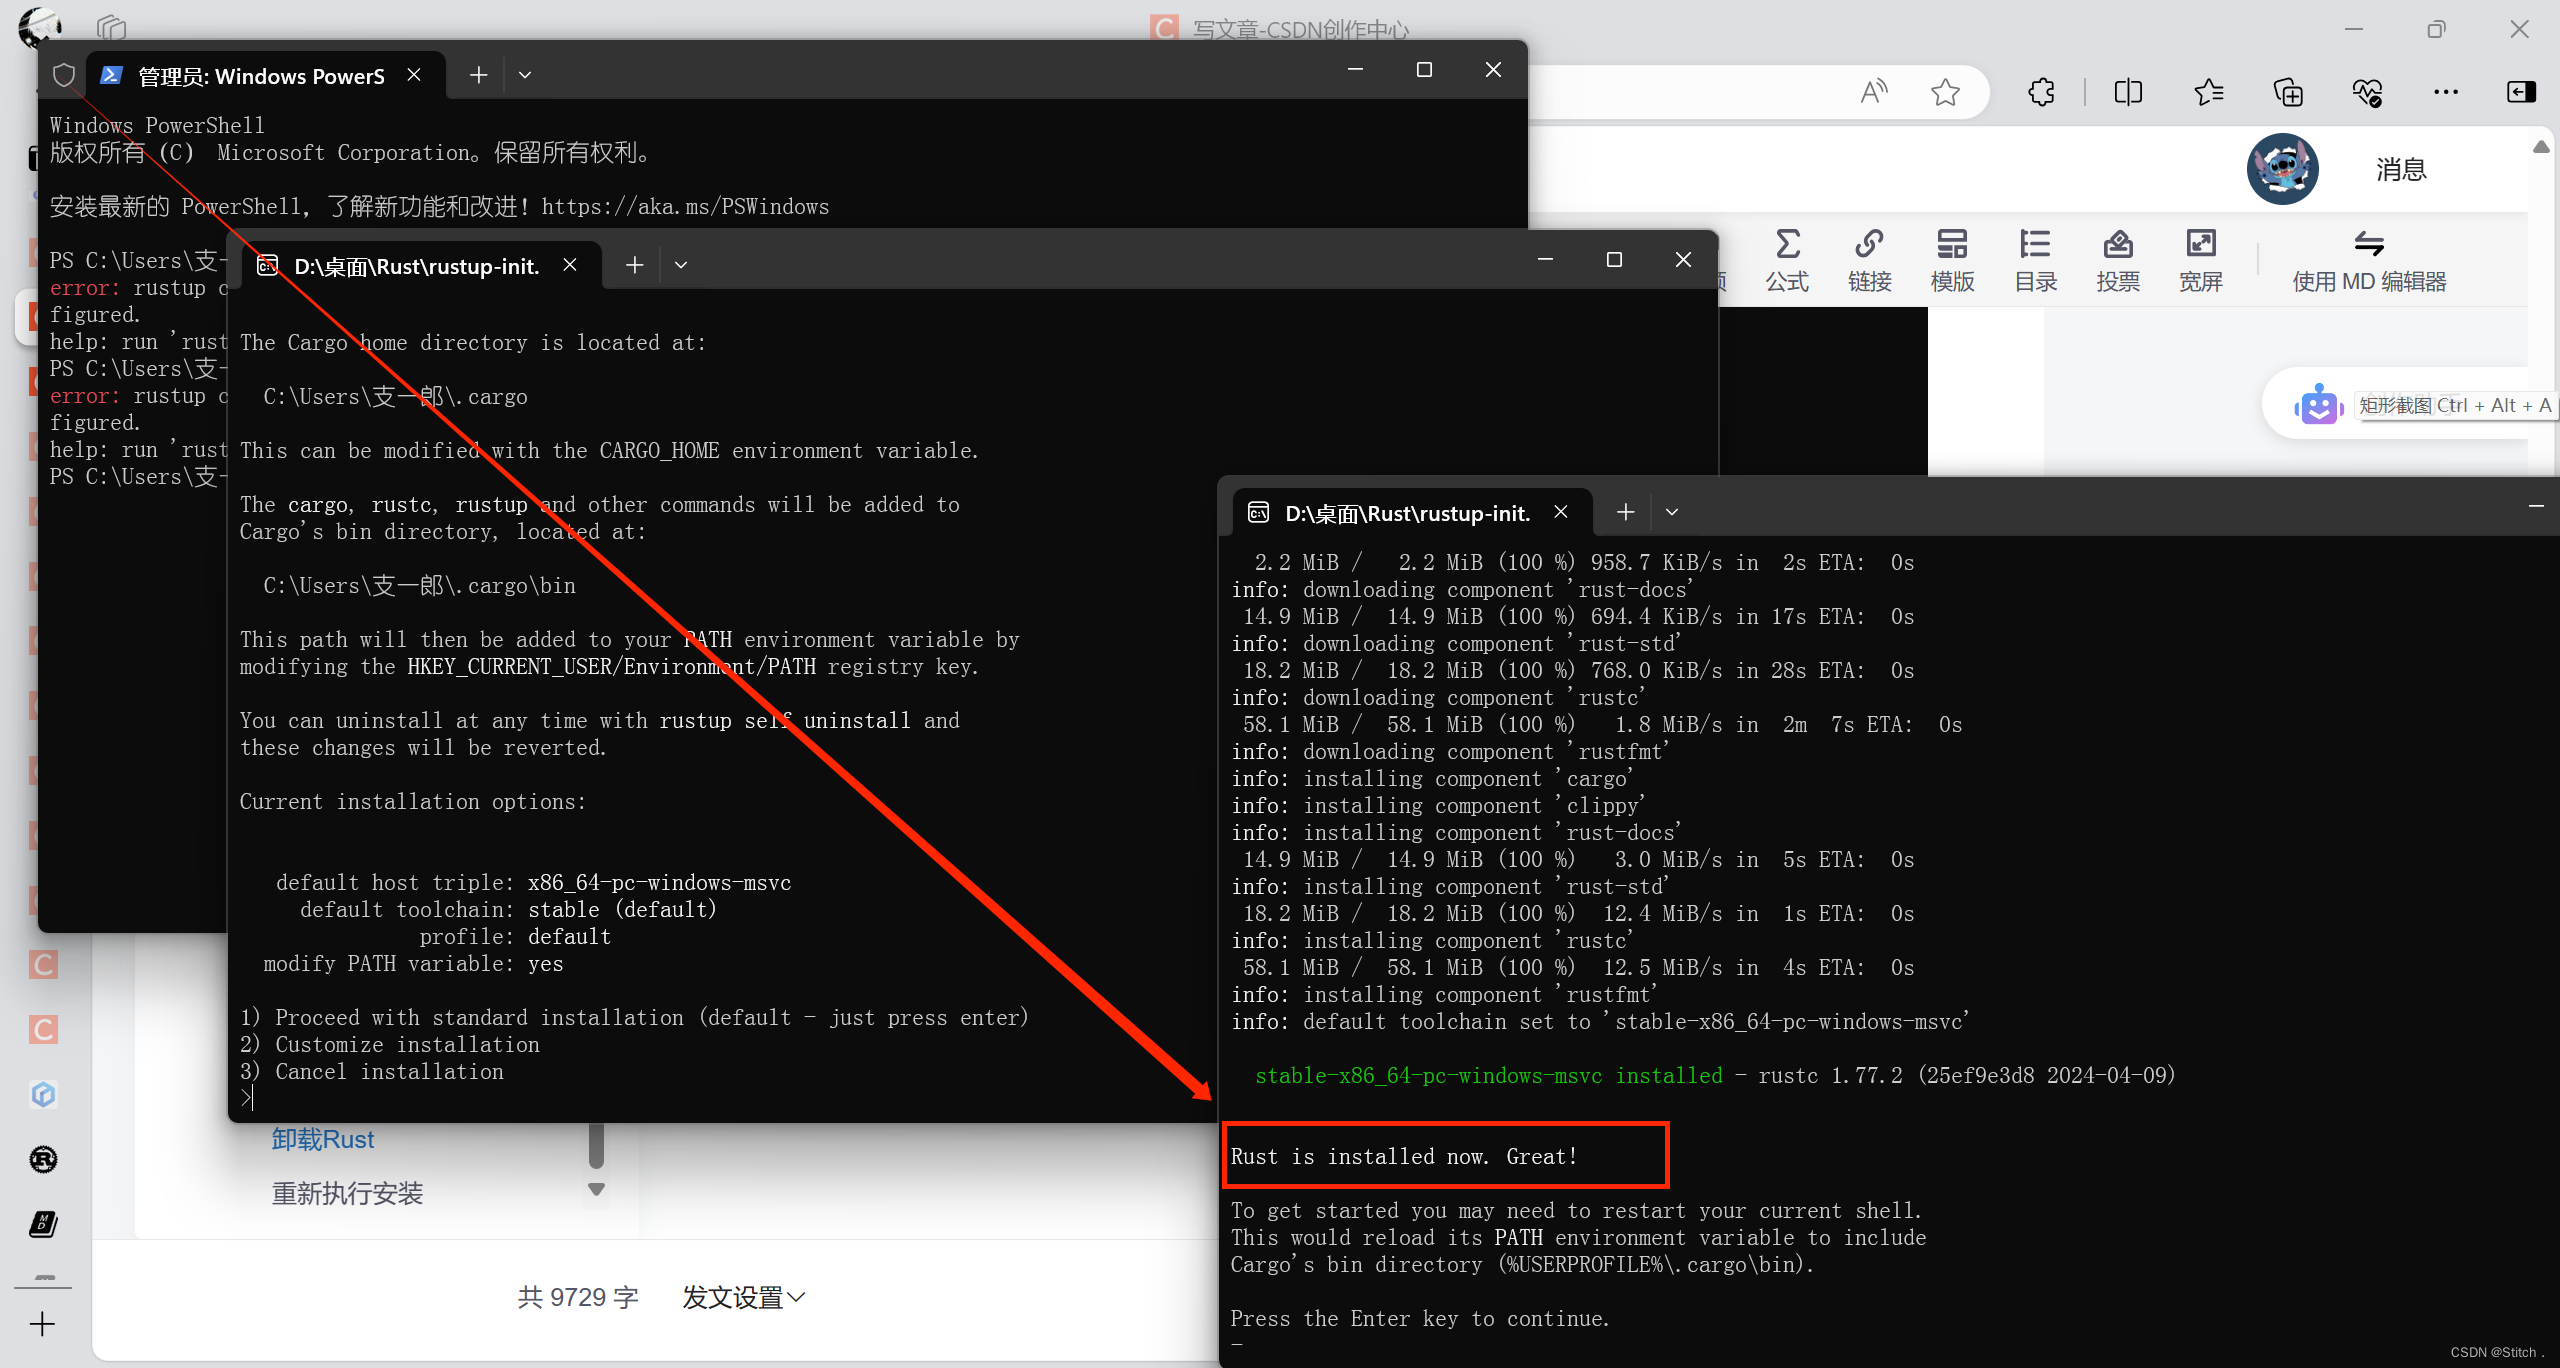Screen dimensions: 2560x1368
Task: Click the browser extensions puzzle icon
Action: [2041, 93]
